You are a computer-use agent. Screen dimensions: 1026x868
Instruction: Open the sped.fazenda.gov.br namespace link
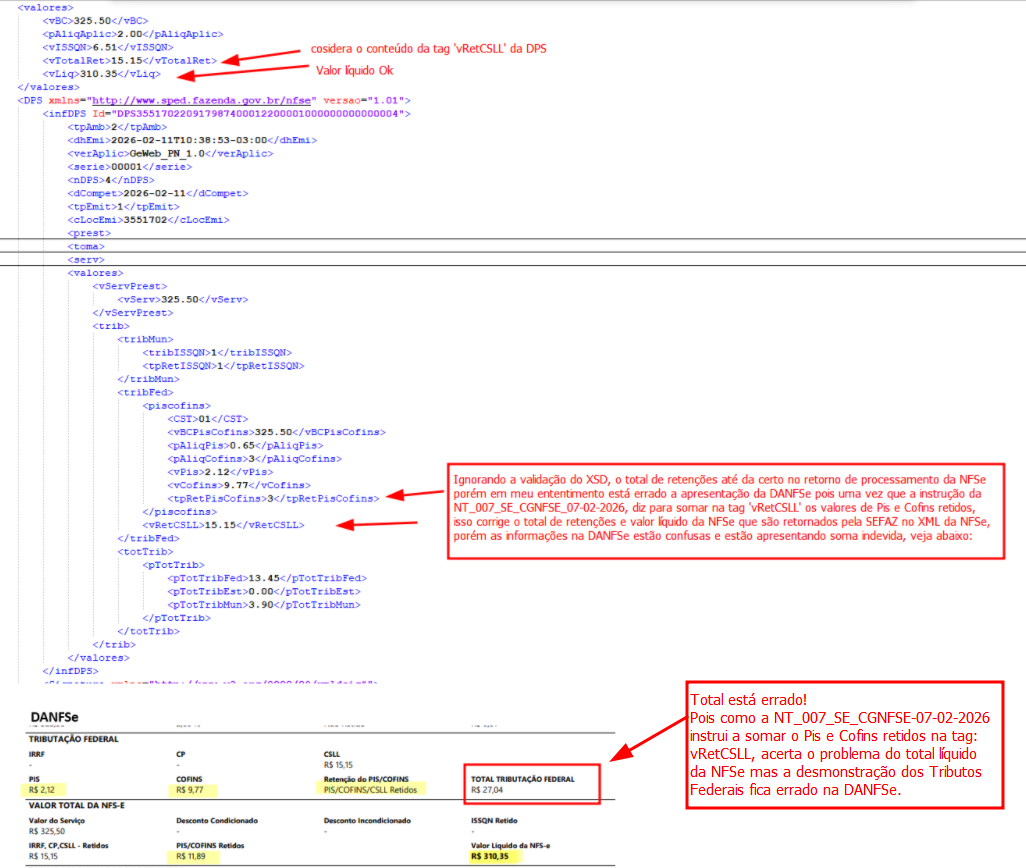point(202,101)
